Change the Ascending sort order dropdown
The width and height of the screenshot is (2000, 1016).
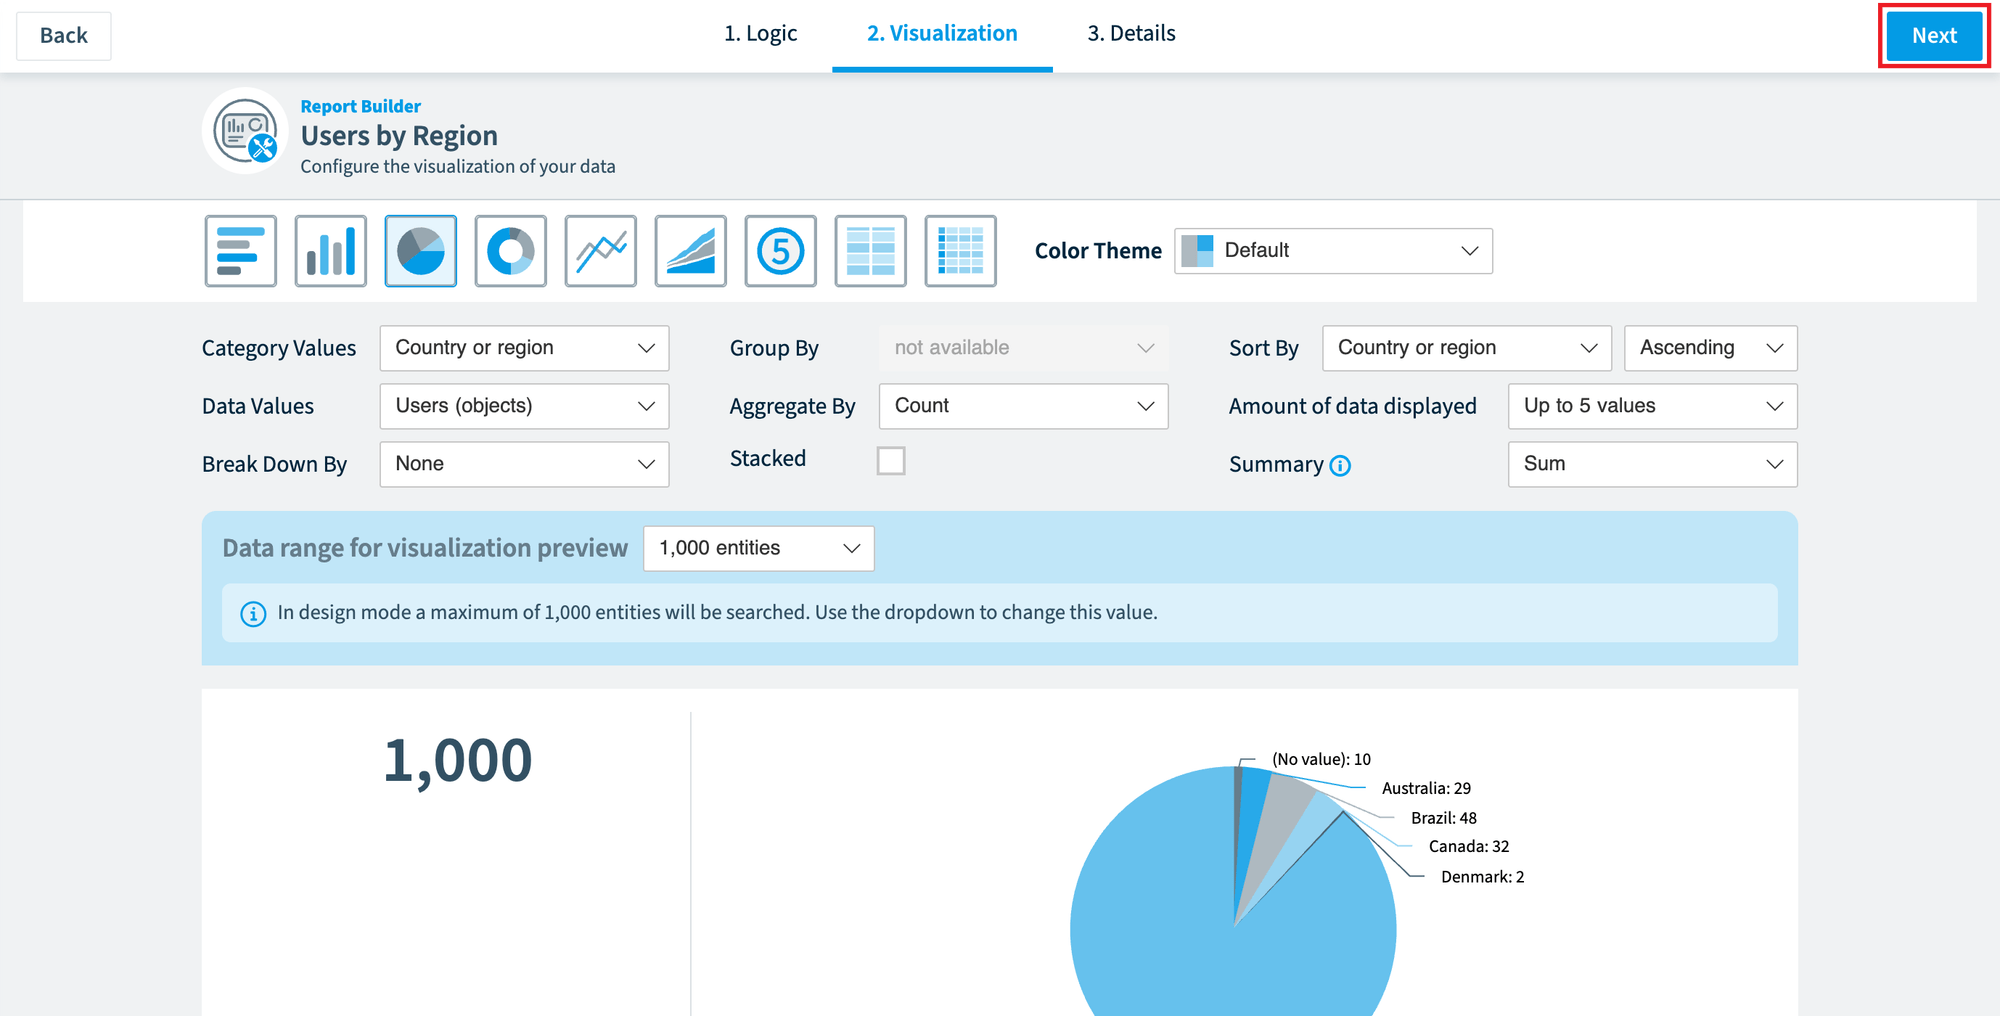tap(1711, 348)
